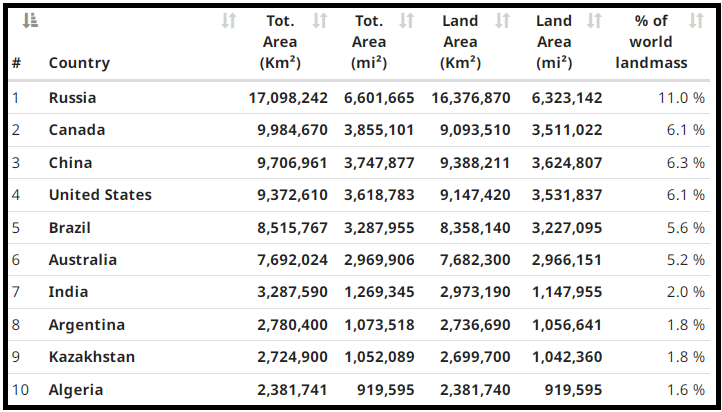Select Canada land area 9,093,510
The image size is (722, 412).
(475, 130)
